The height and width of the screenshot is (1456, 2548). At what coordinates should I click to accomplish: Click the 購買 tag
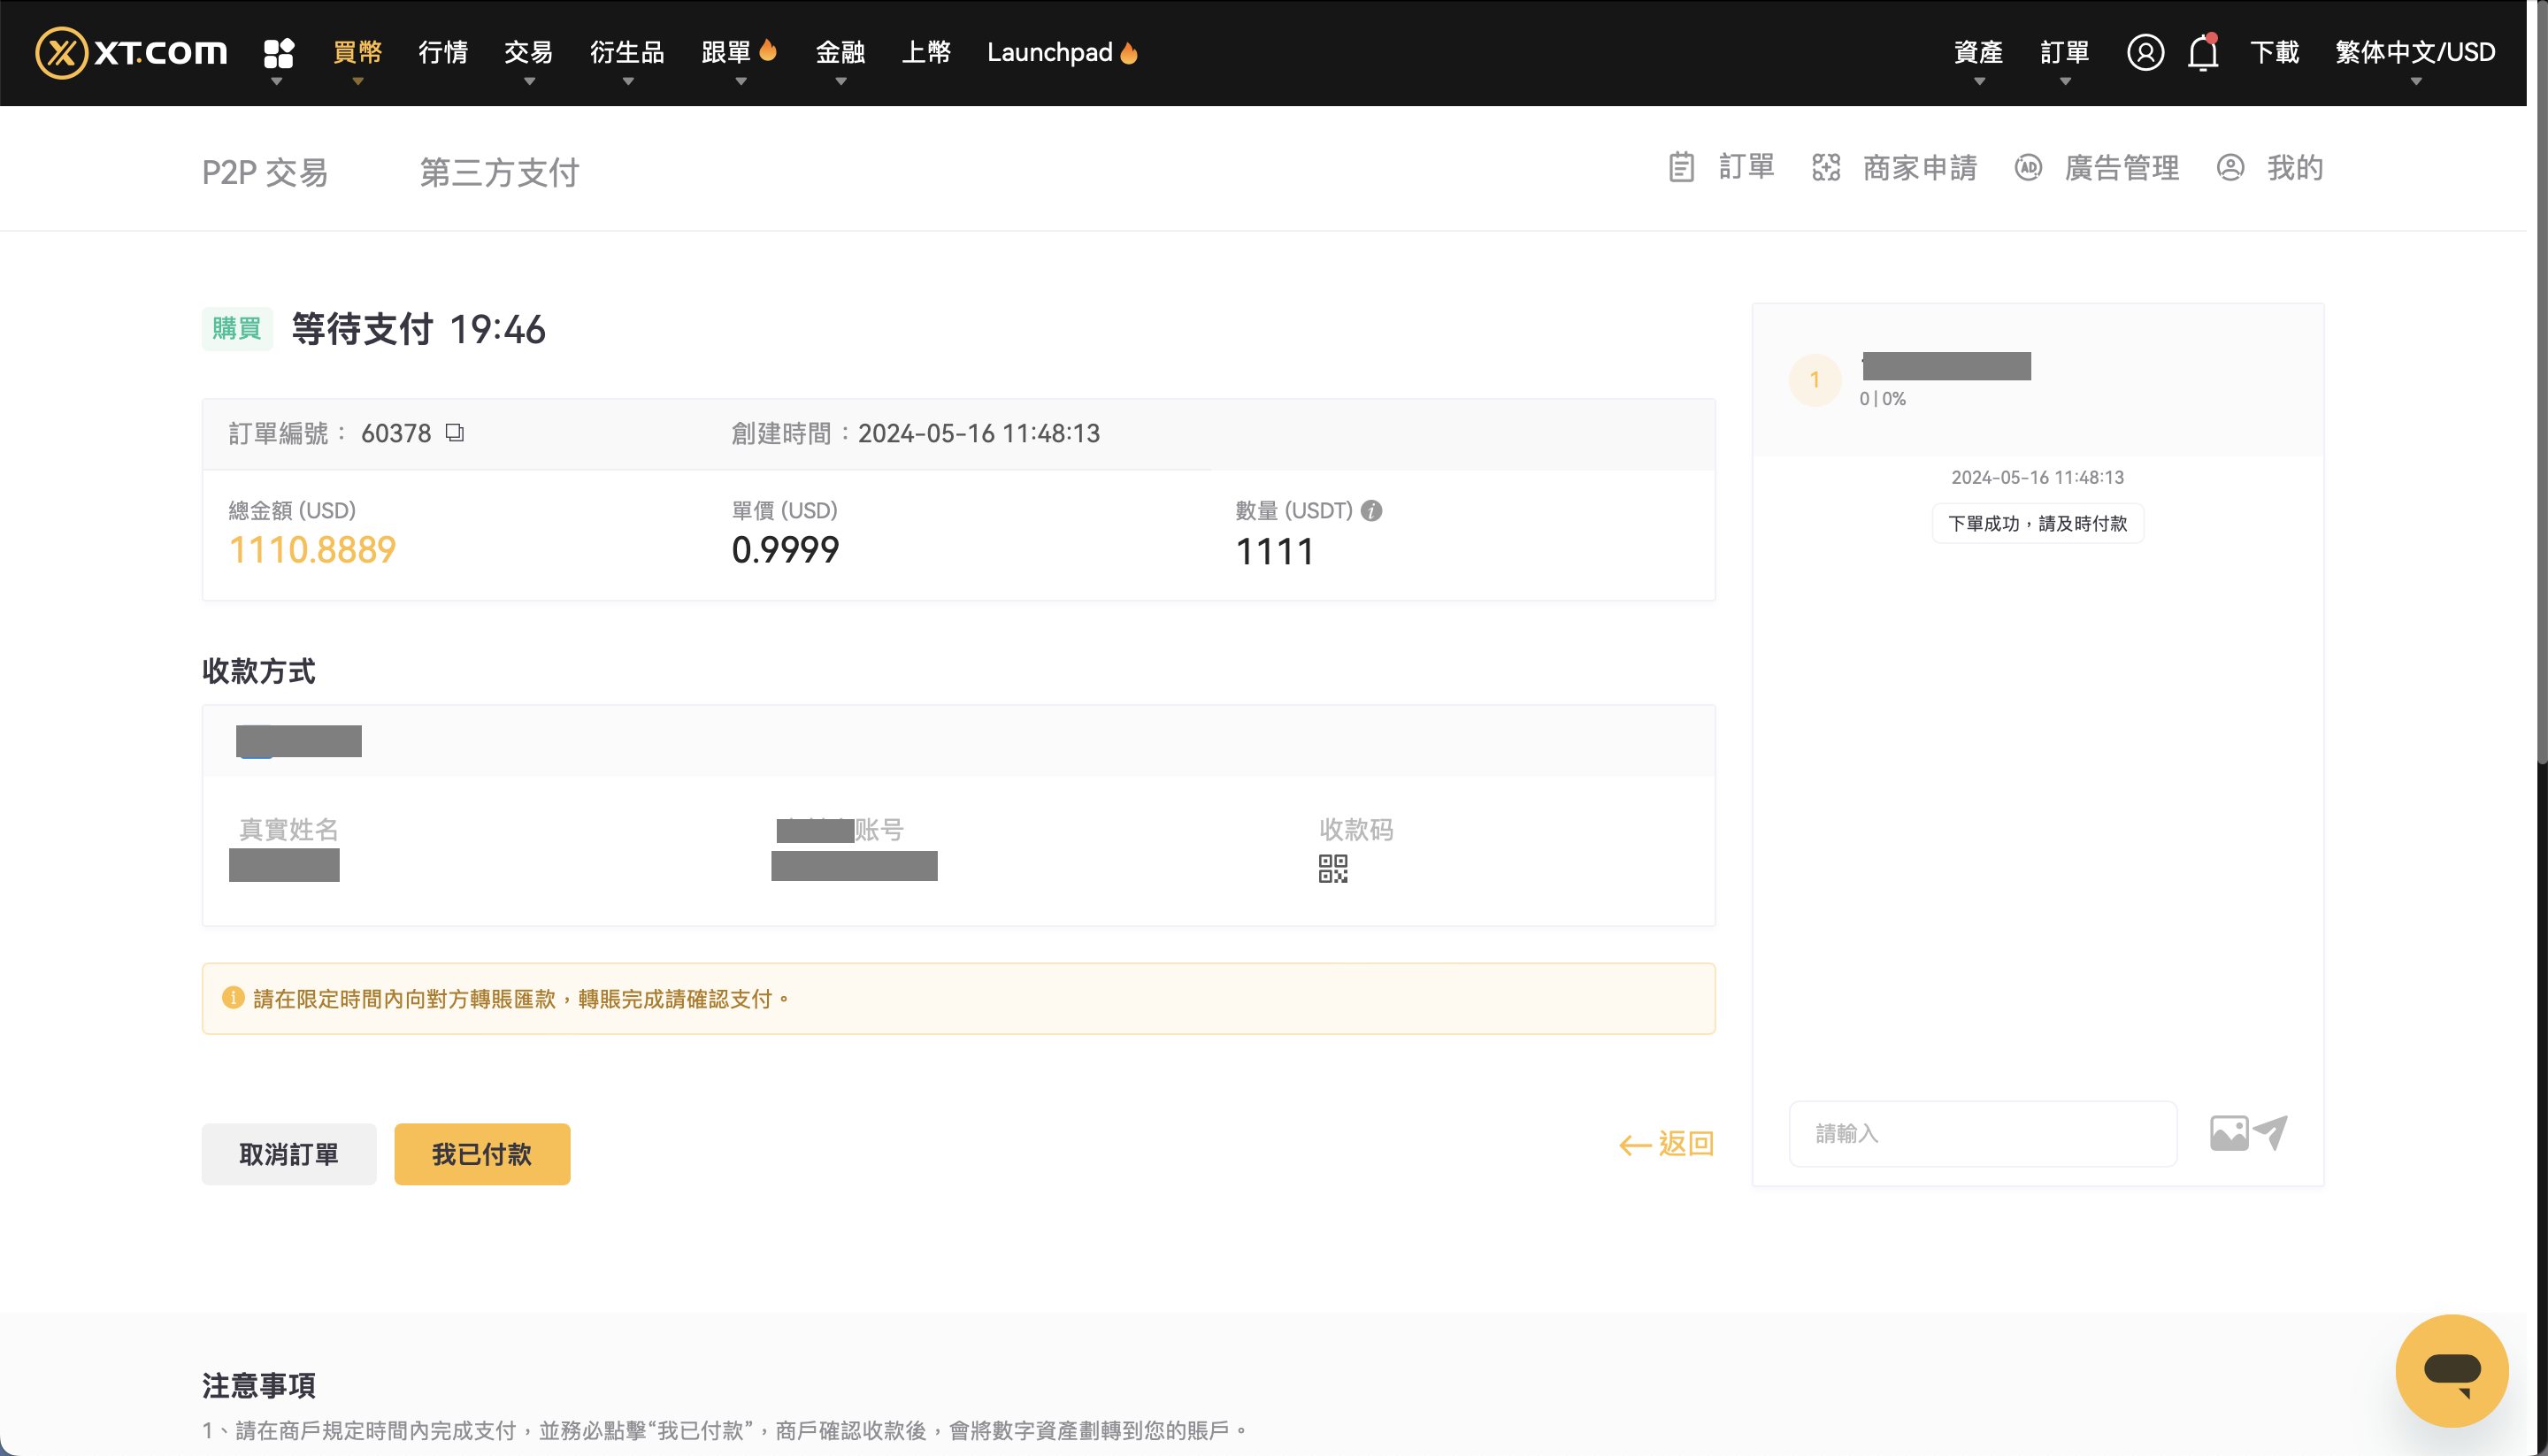(237, 328)
